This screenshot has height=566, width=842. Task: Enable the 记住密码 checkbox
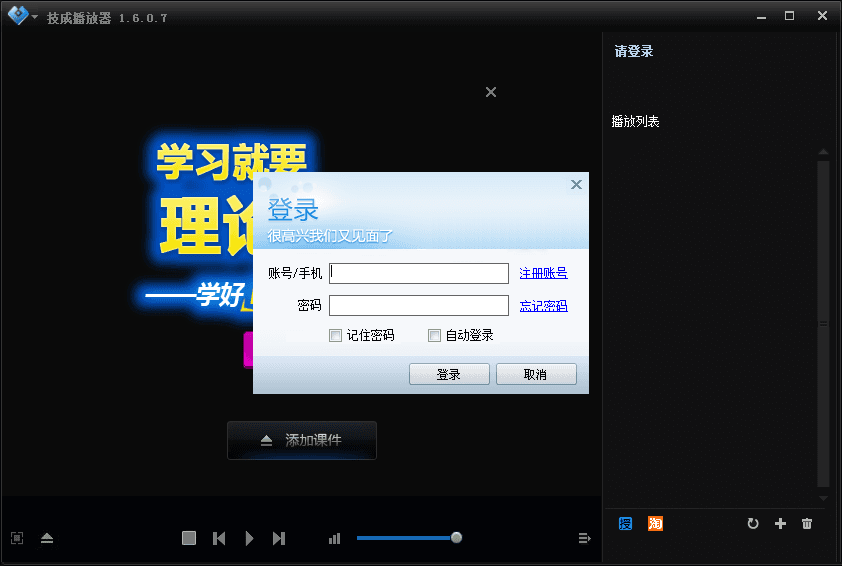(336, 336)
